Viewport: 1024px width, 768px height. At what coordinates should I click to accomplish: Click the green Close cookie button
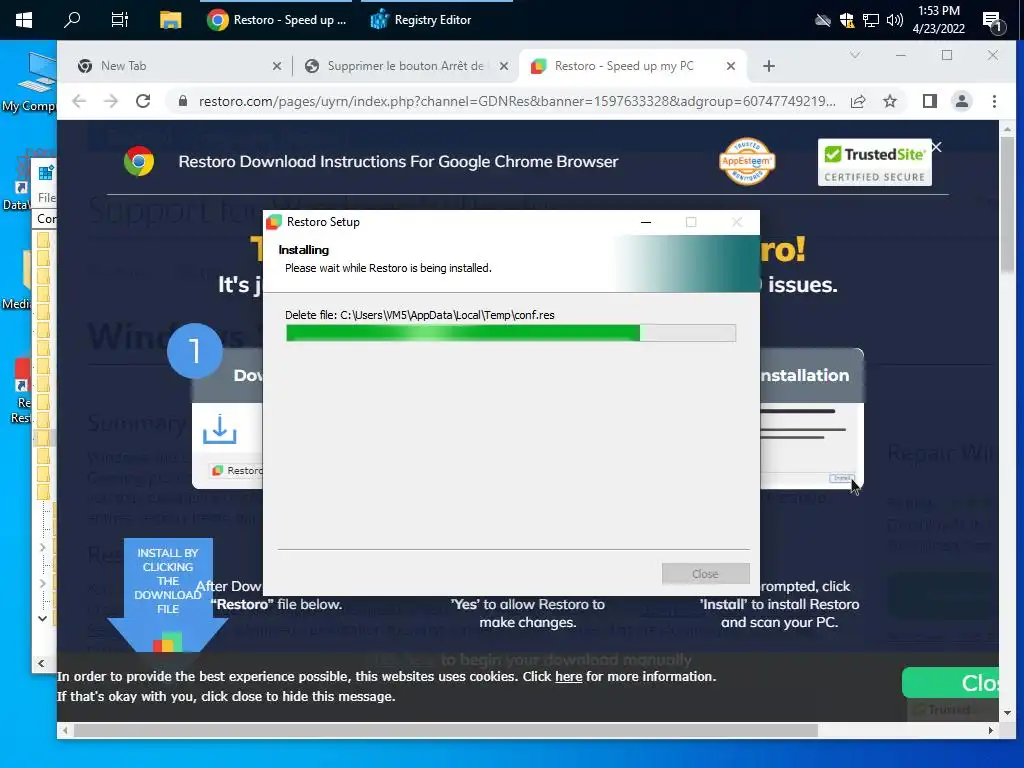950,683
